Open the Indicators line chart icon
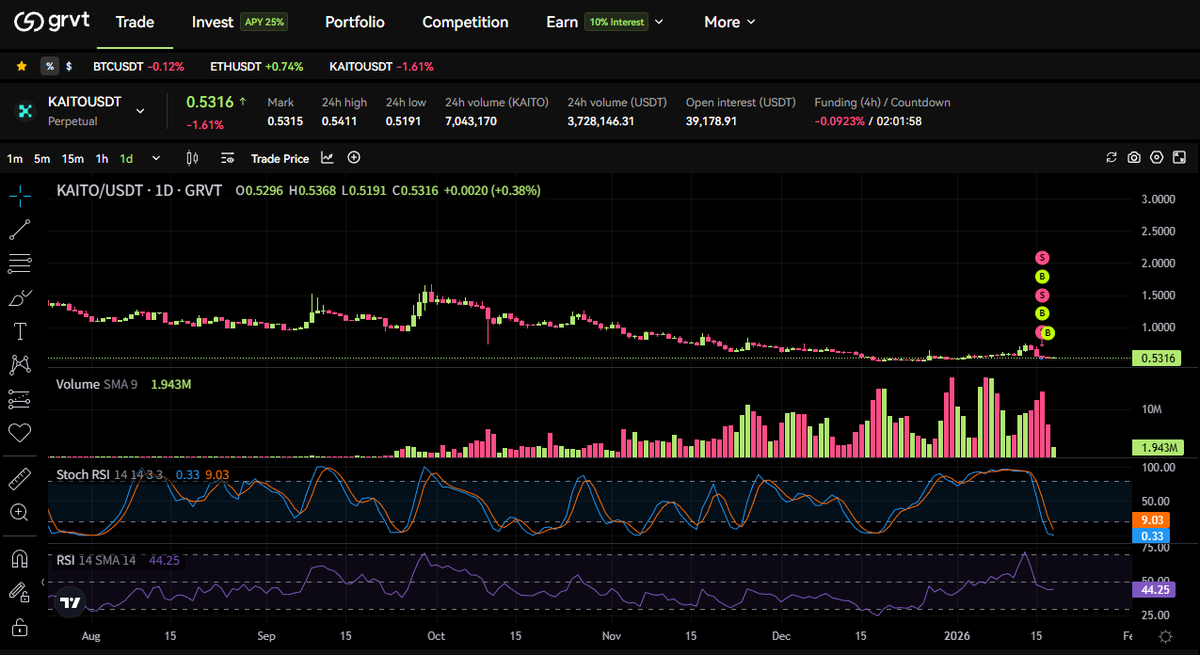This screenshot has width=1200, height=655. [328, 158]
